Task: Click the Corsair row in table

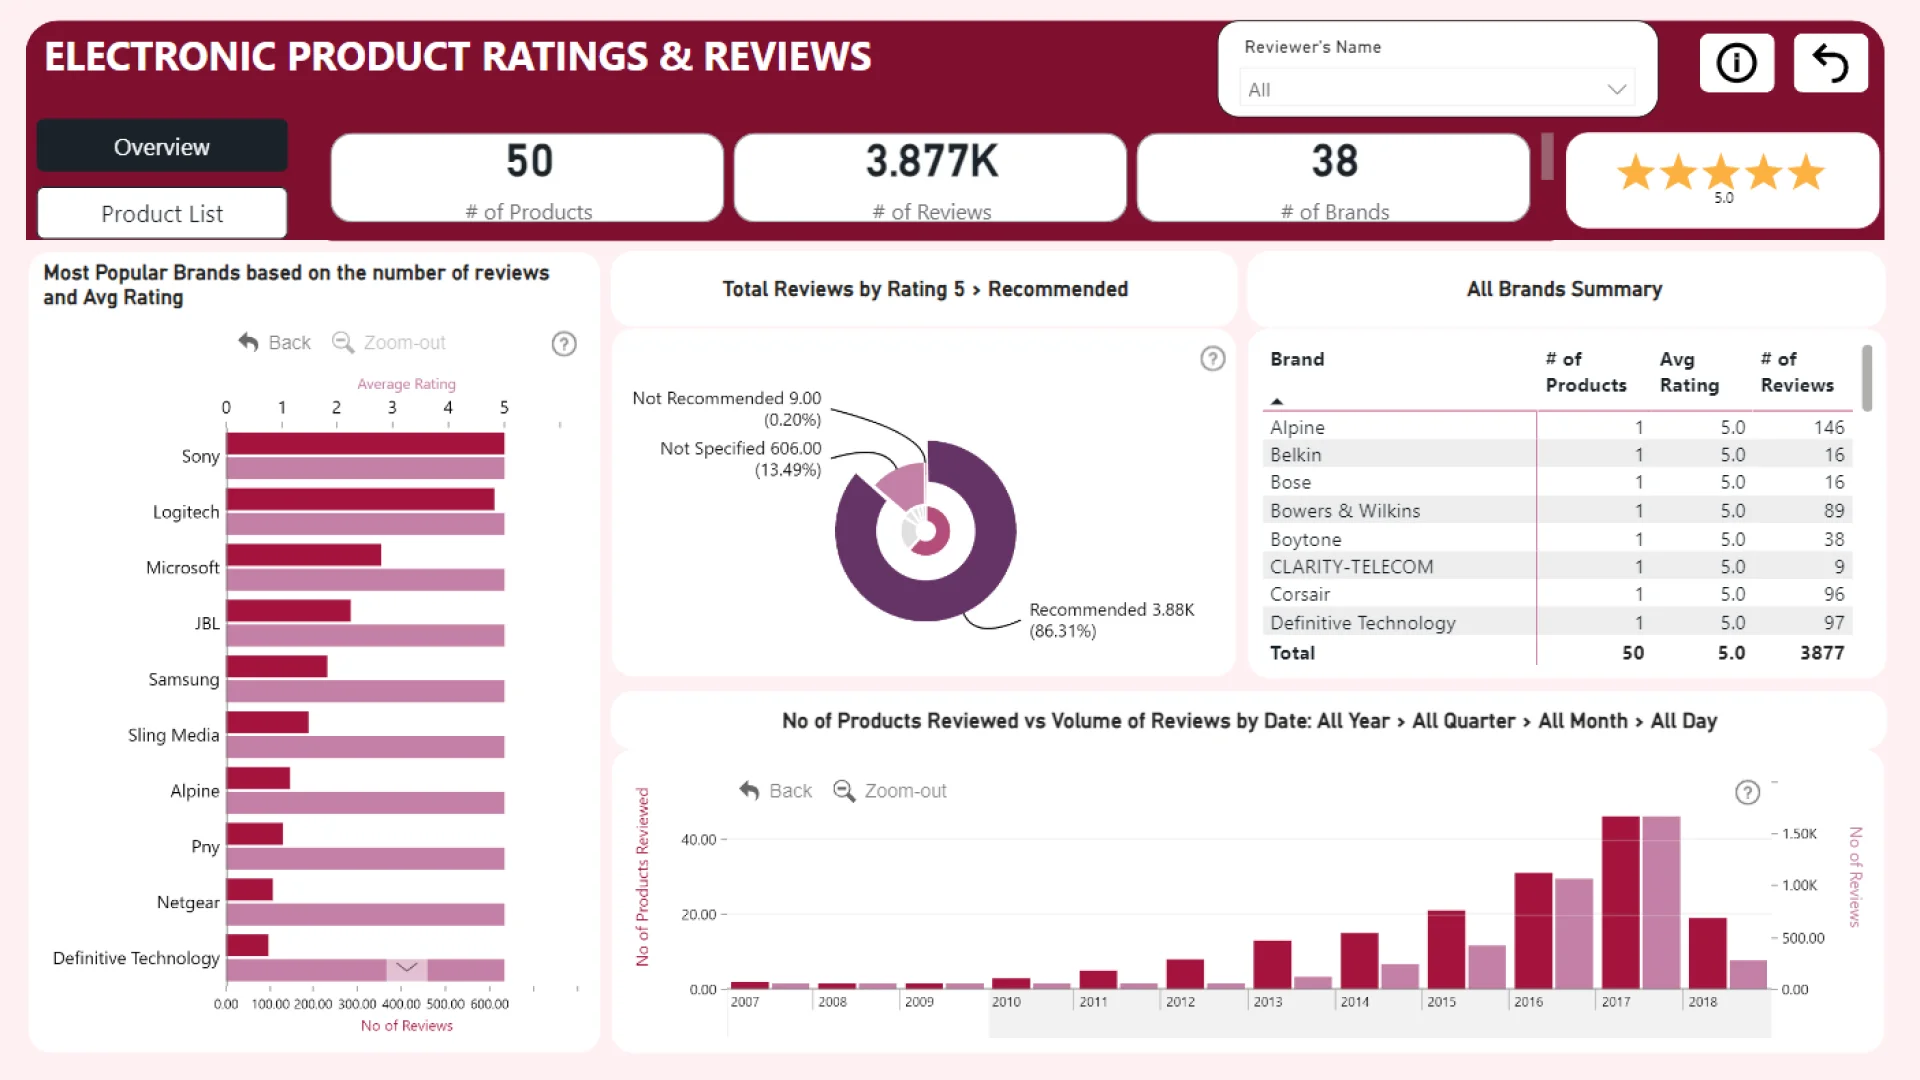Action: (x=1557, y=594)
